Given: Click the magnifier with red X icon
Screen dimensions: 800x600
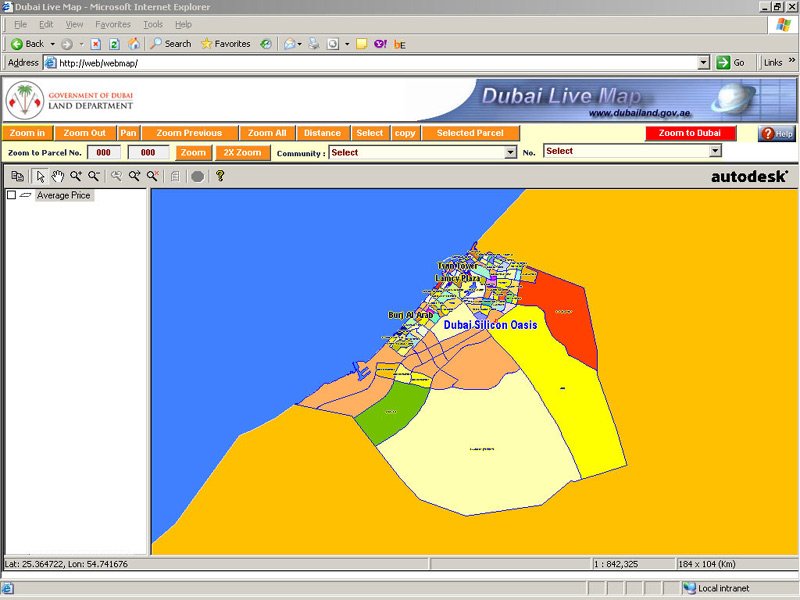Looking at the screenshot, I should click(x=153, y=177).
